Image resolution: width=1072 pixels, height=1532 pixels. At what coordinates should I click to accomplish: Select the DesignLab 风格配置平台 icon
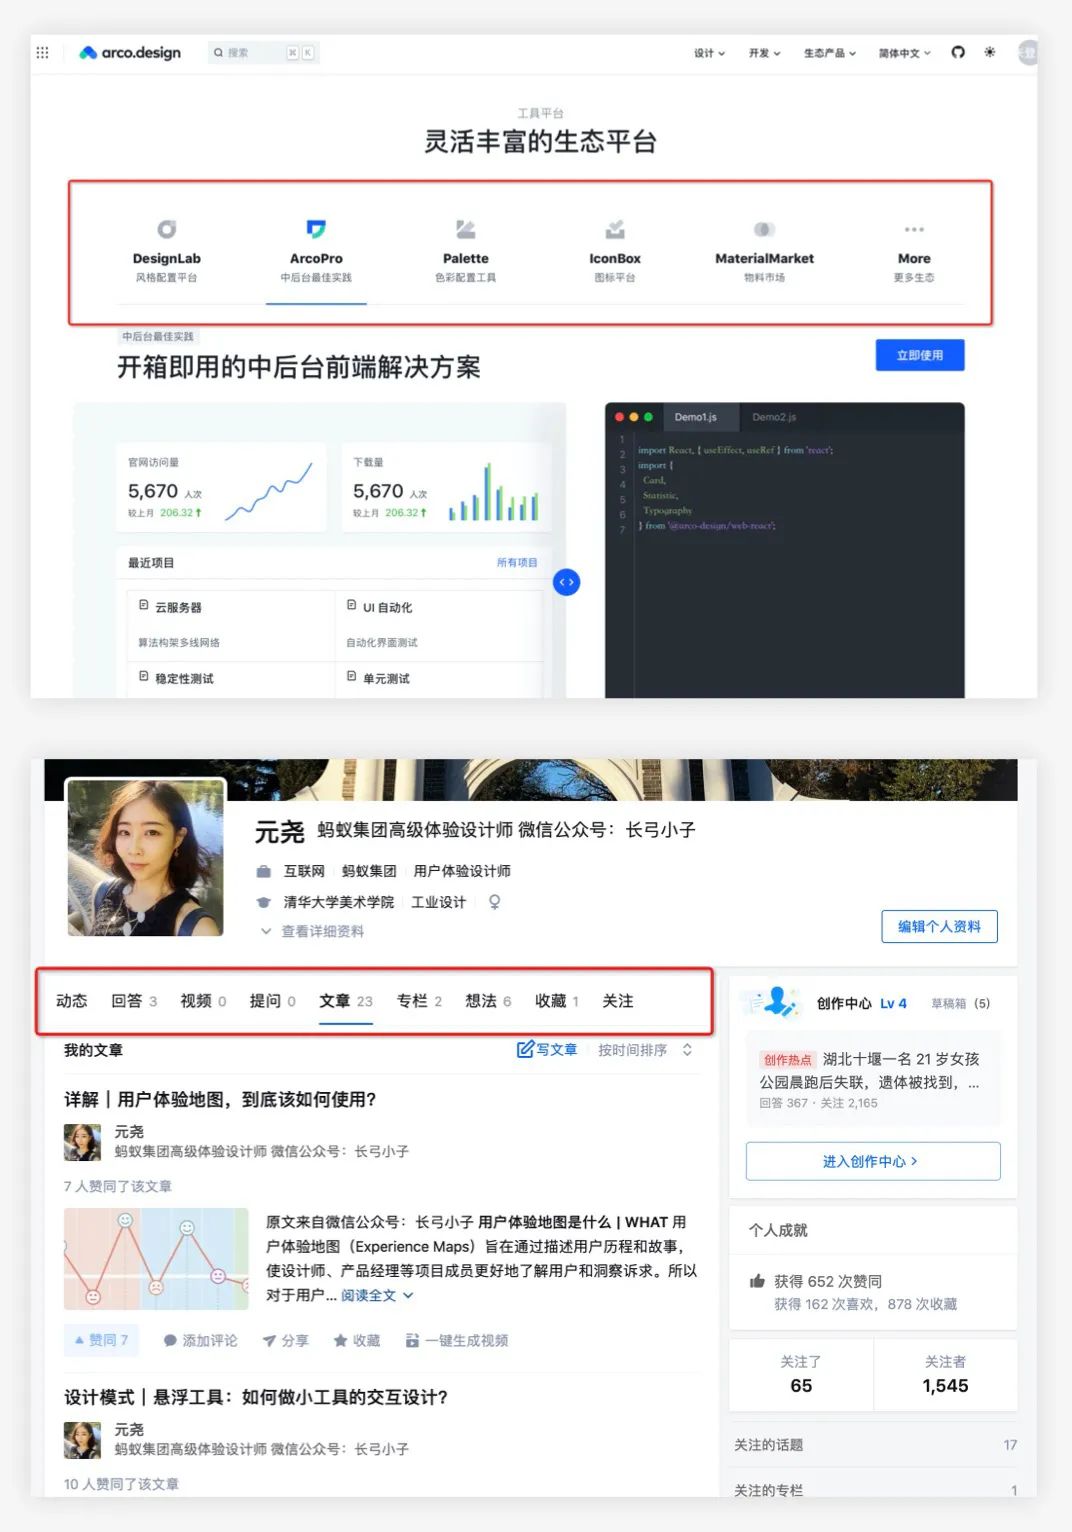(x=167, y=230)
